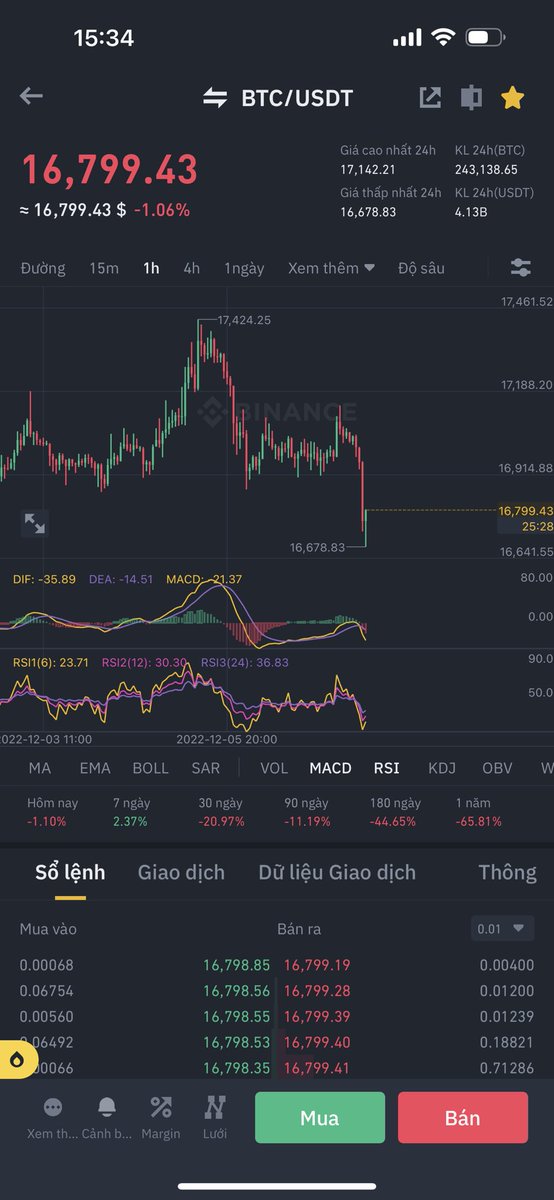
Task: Tap the 30 ngày performance value -20.97%
Action: point(219,821)
